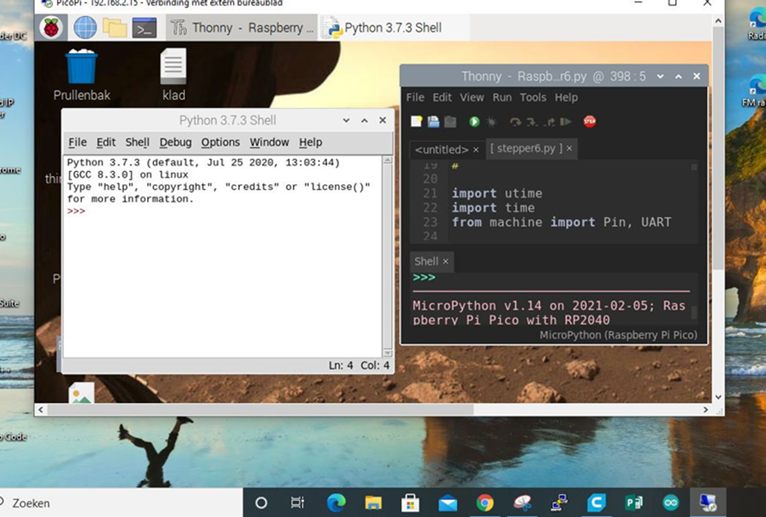Open Microsoft Edge from Windows taskbar
The width and height of the screenshot is (766, 517).
click(x=336, y=502)
